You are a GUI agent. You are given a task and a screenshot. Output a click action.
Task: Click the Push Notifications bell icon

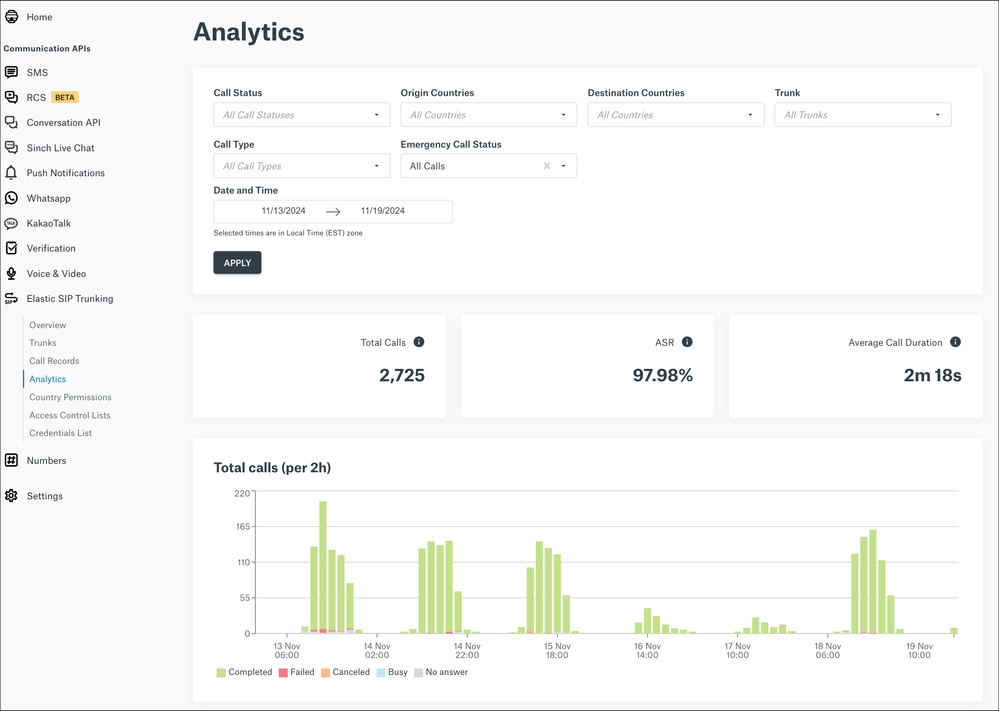[x=11, y=173]
